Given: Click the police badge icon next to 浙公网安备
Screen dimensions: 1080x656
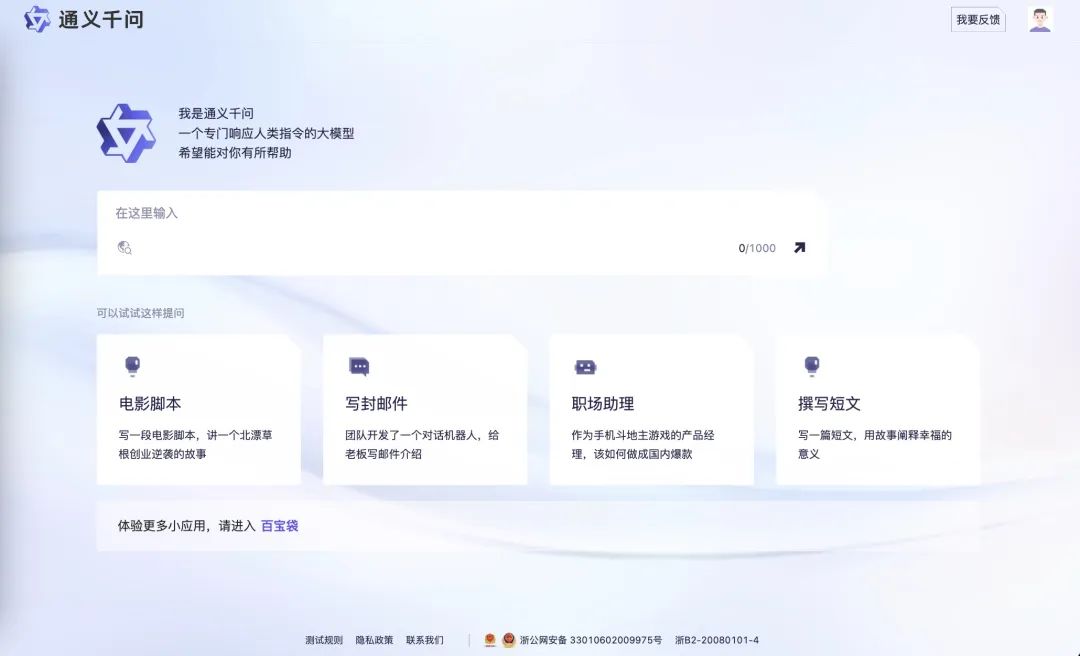Looking at the screenshot, I should click(508, 640).
